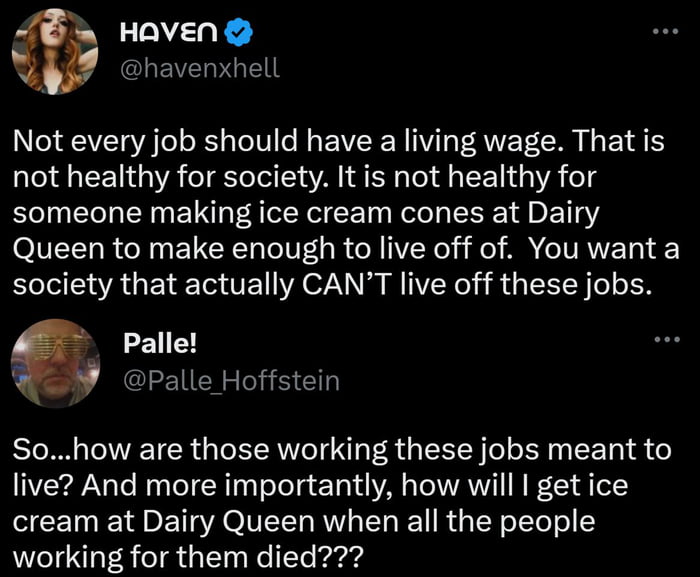Click the blue verified badge next to HAVEN

coord(238,32)
